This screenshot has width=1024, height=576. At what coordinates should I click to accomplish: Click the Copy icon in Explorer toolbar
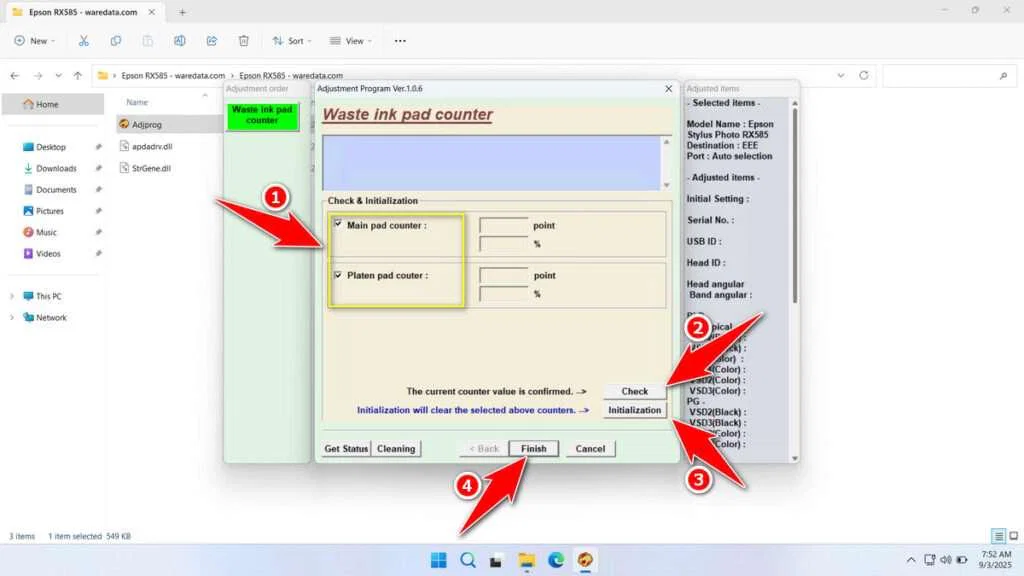coord(117,41)
